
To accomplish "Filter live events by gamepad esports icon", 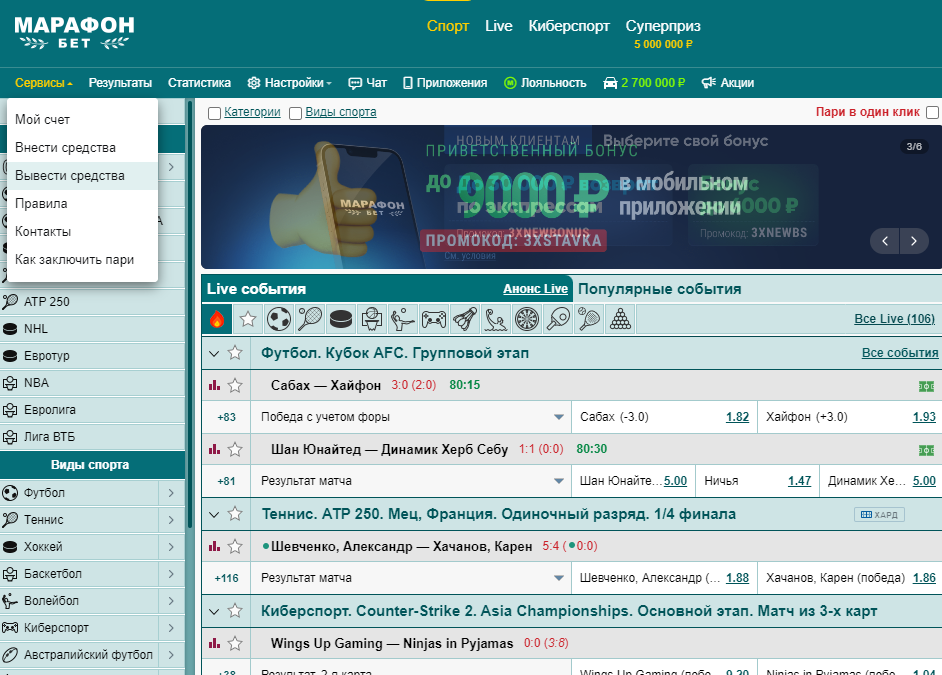I will [x=434, y=319].
